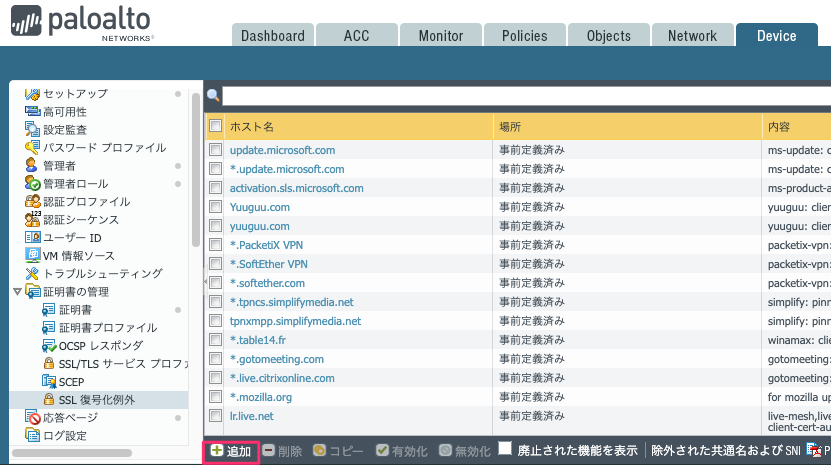This screenshot has width=831, height=465.
Task: Click the 証明書 certificate icon
Action: point(48,309)
